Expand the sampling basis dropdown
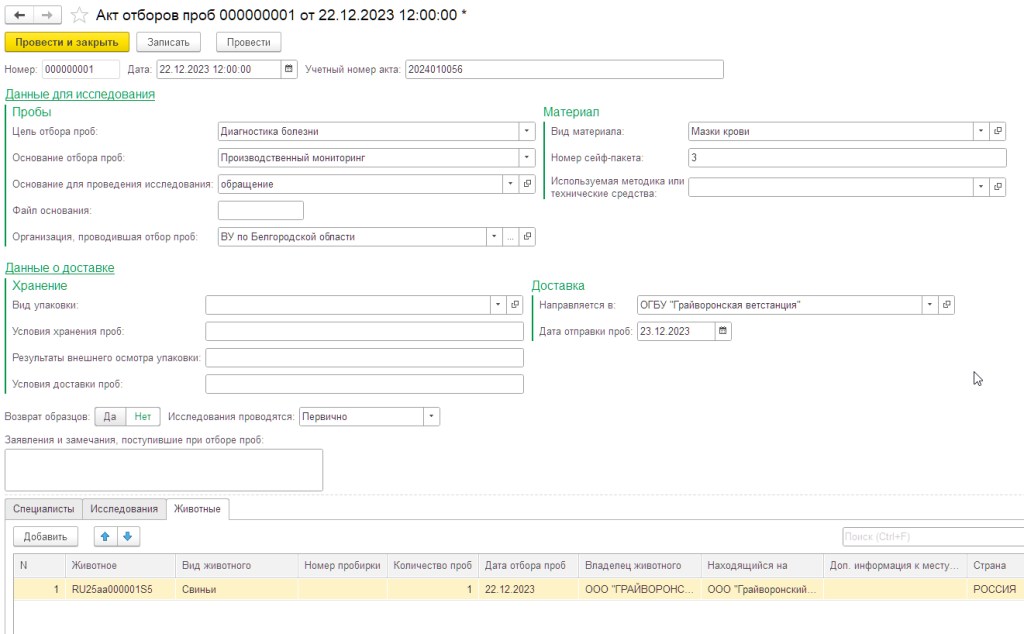The height and width of the screenshot is (634, 1024). (x=527, y=157)
